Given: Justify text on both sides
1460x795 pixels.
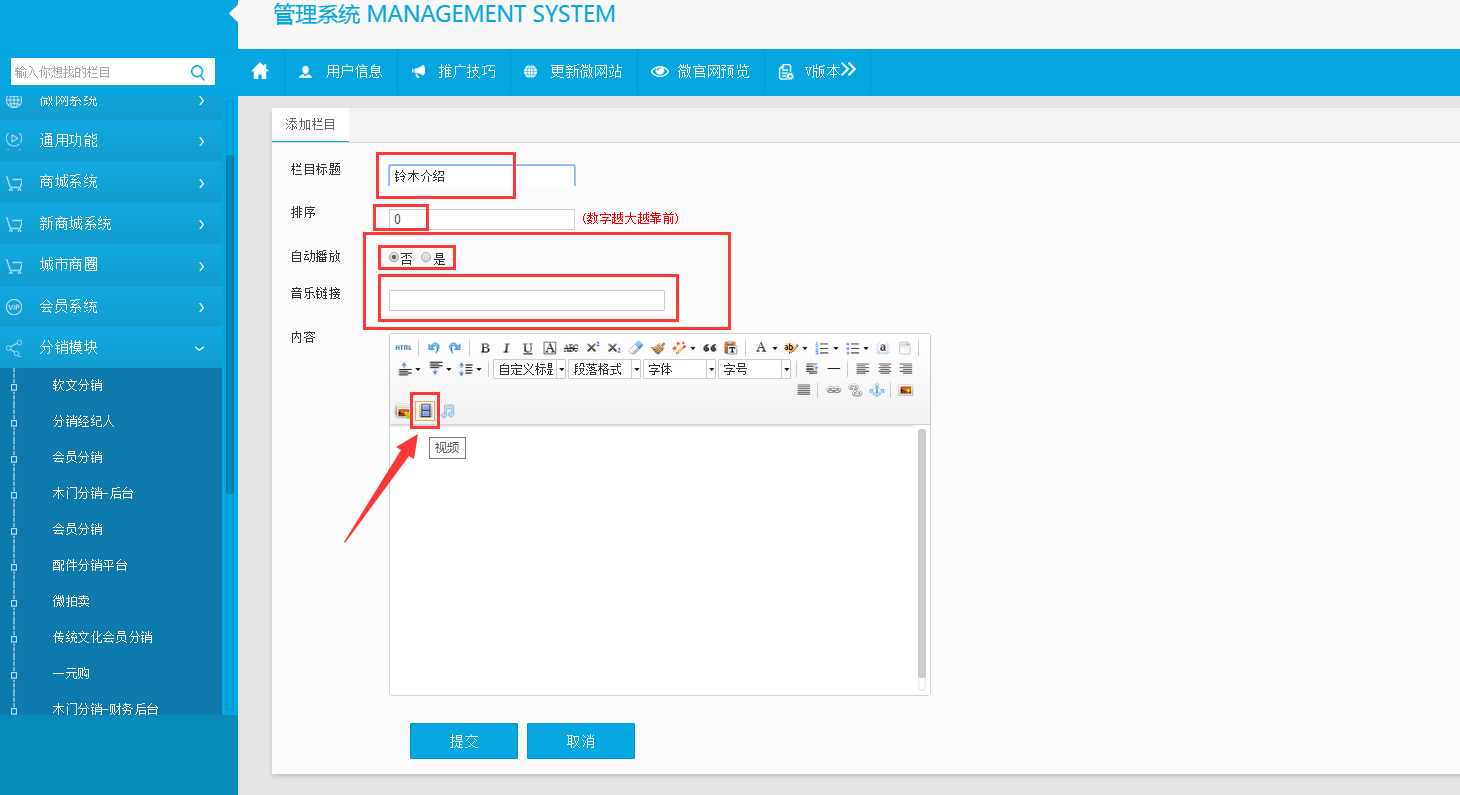Looking at the screenshot, I should tap(804, 390).
